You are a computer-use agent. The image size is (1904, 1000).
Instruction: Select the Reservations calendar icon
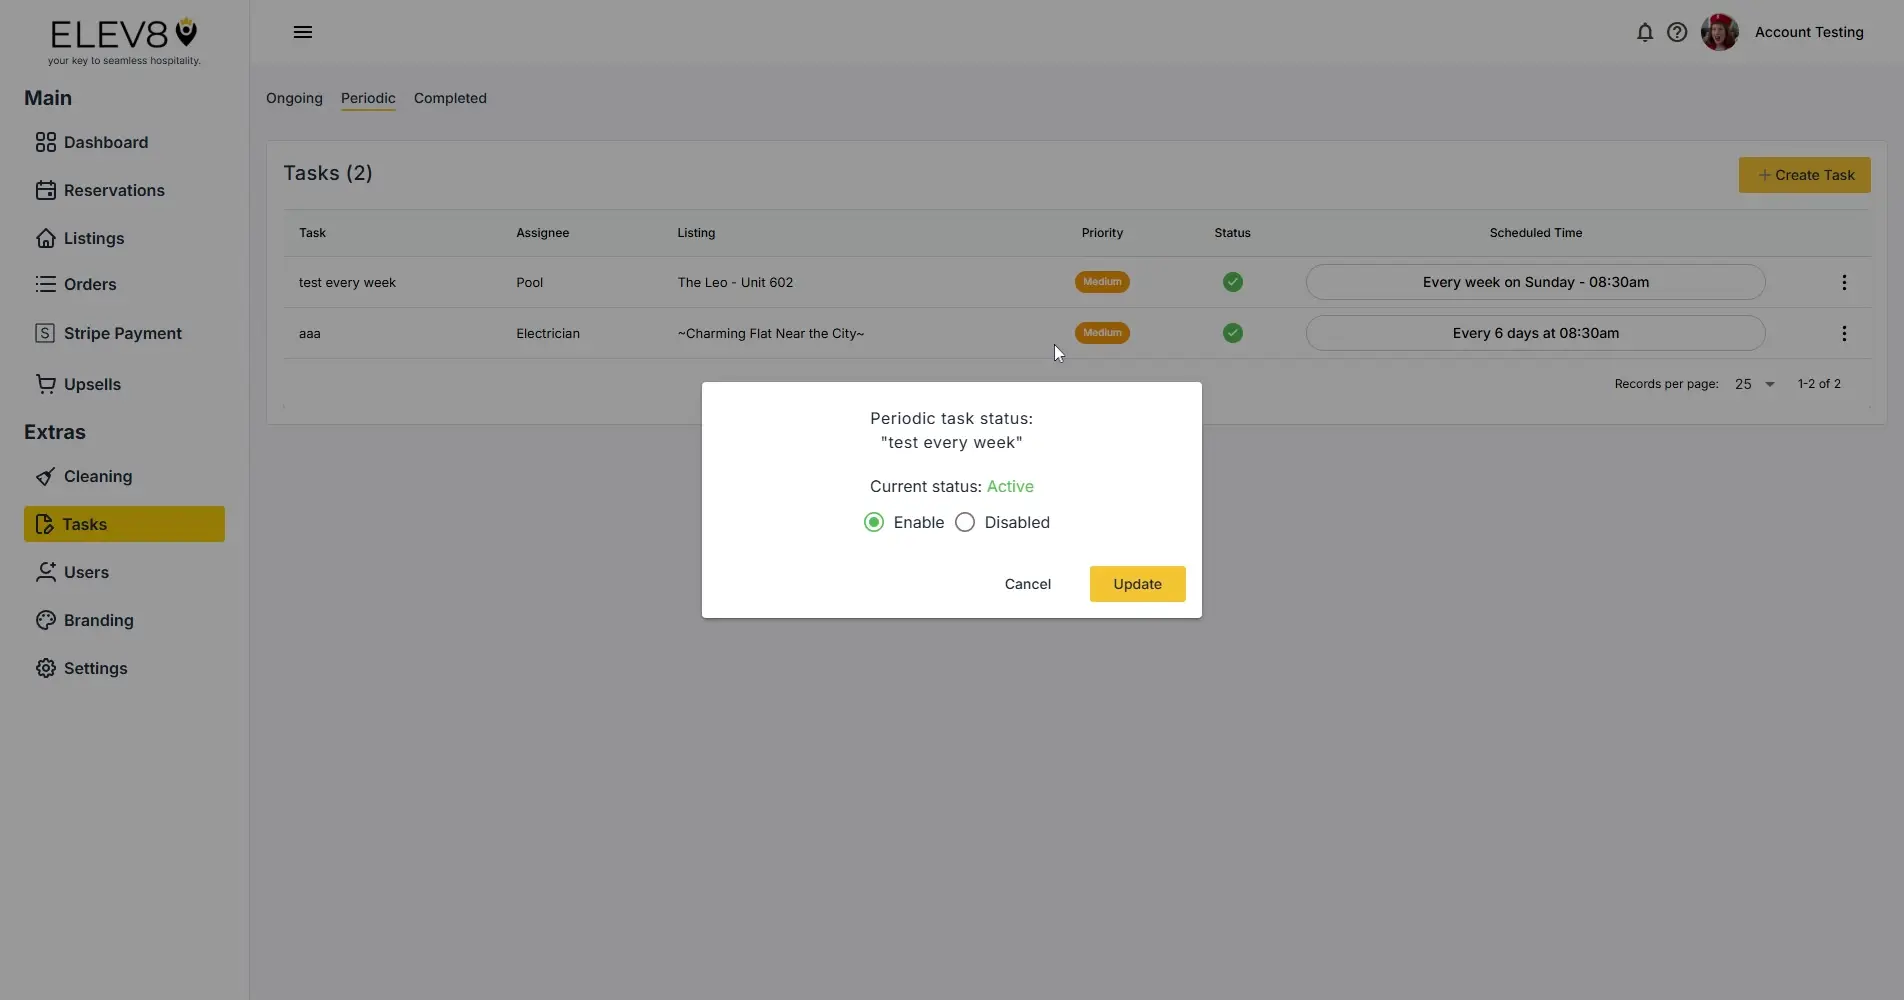click(x=46, y=190)
